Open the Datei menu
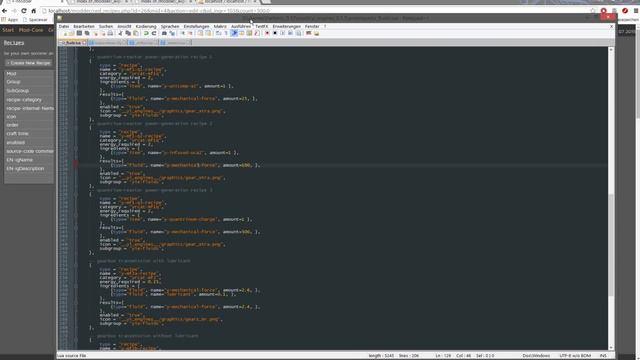The width and height of the screenshot is (640, 360). tap(64, 27)
